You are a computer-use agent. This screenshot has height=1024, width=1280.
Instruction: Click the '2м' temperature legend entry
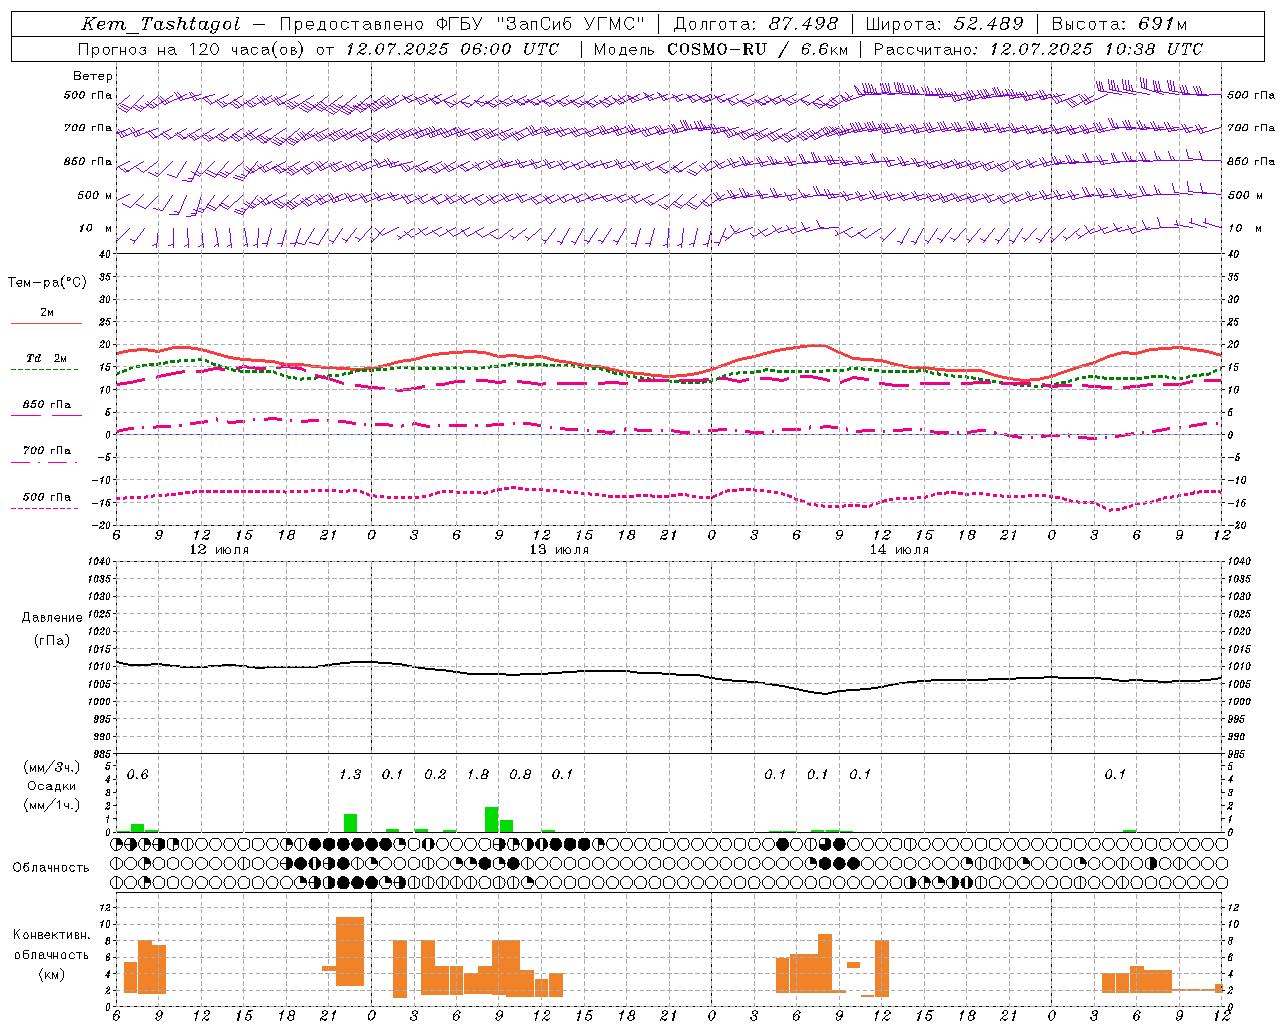[47, 312]
